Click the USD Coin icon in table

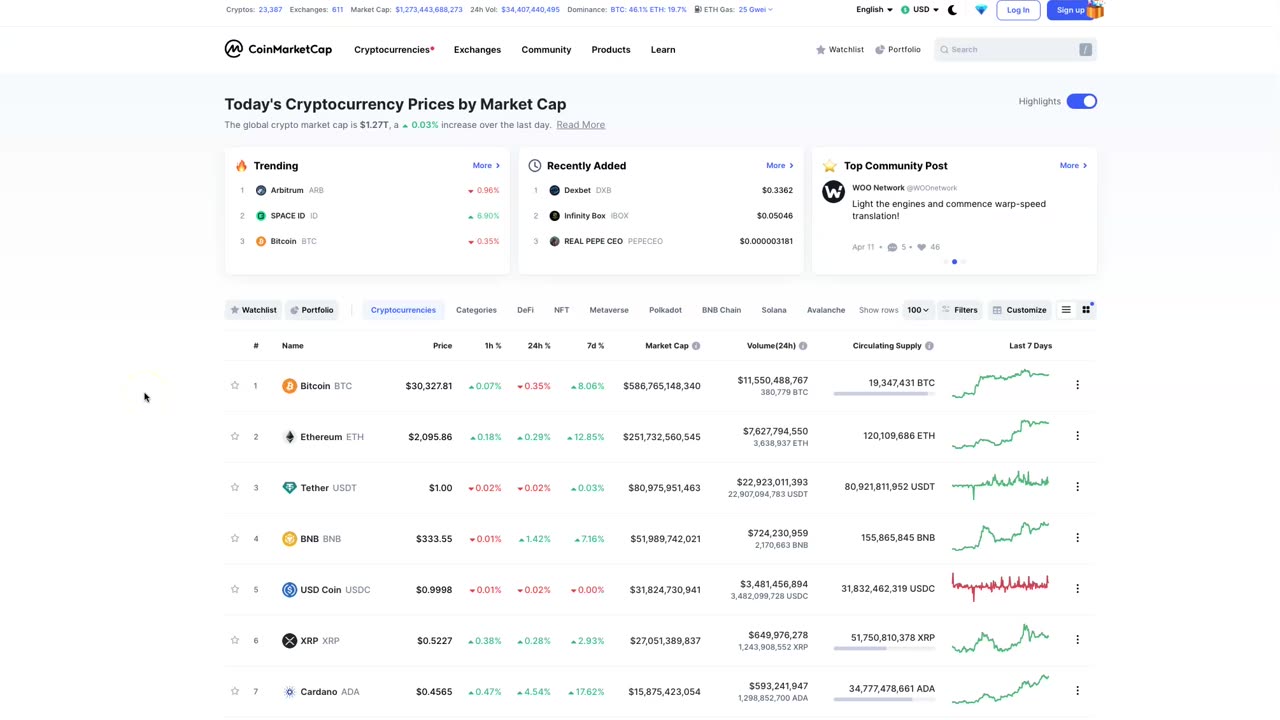pyautogui.click(x=289, y=590)
